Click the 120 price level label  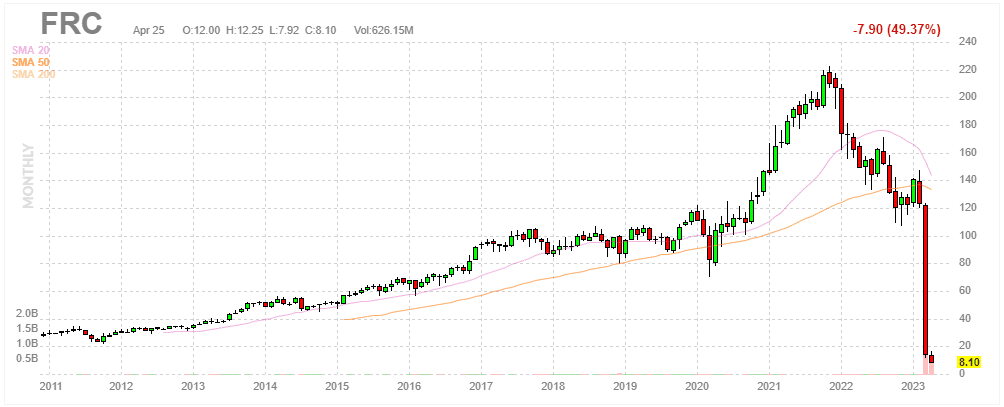967,208
